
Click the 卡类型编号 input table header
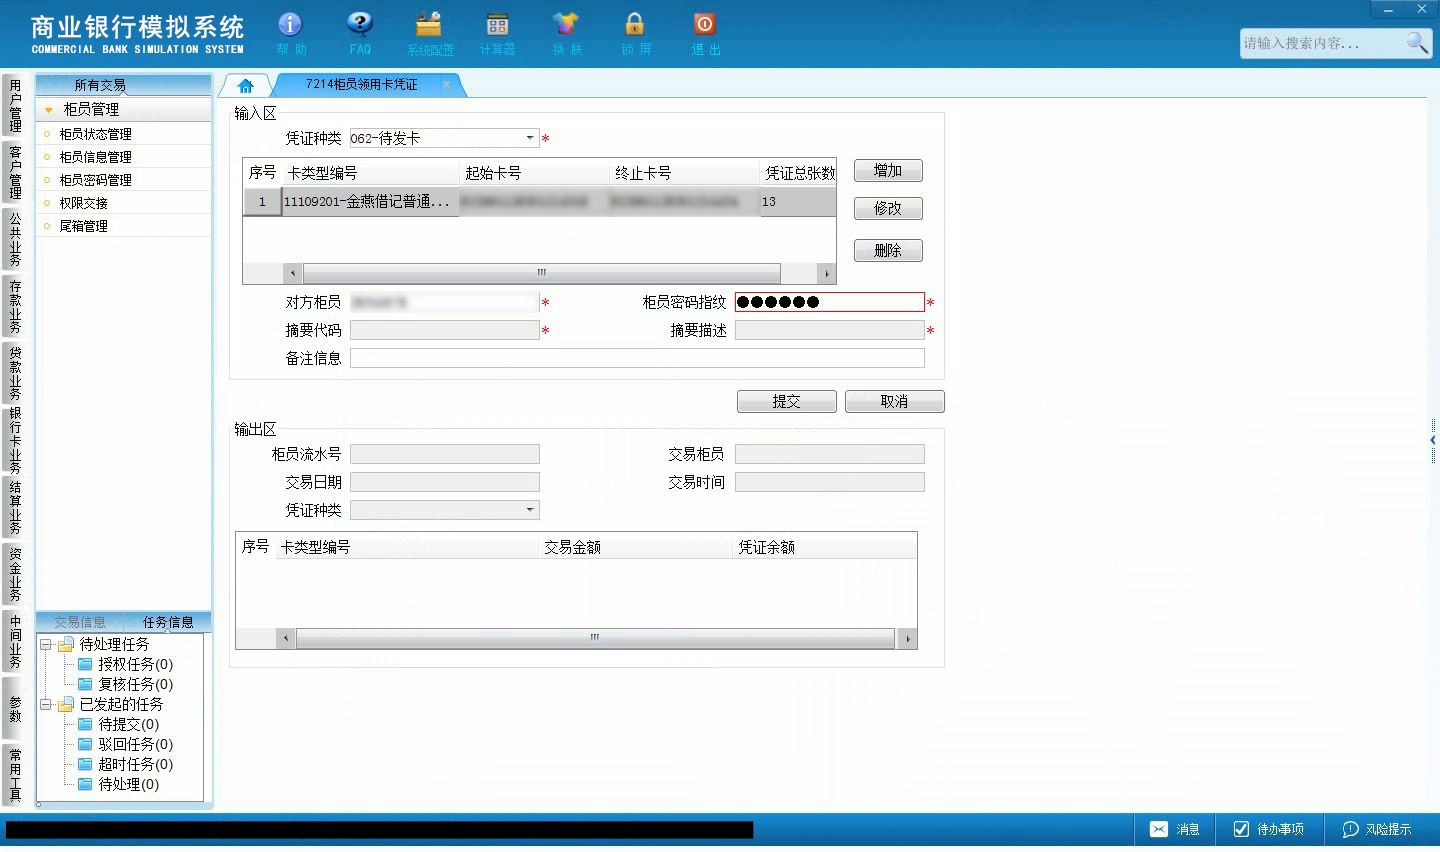[x=370, y=173]
